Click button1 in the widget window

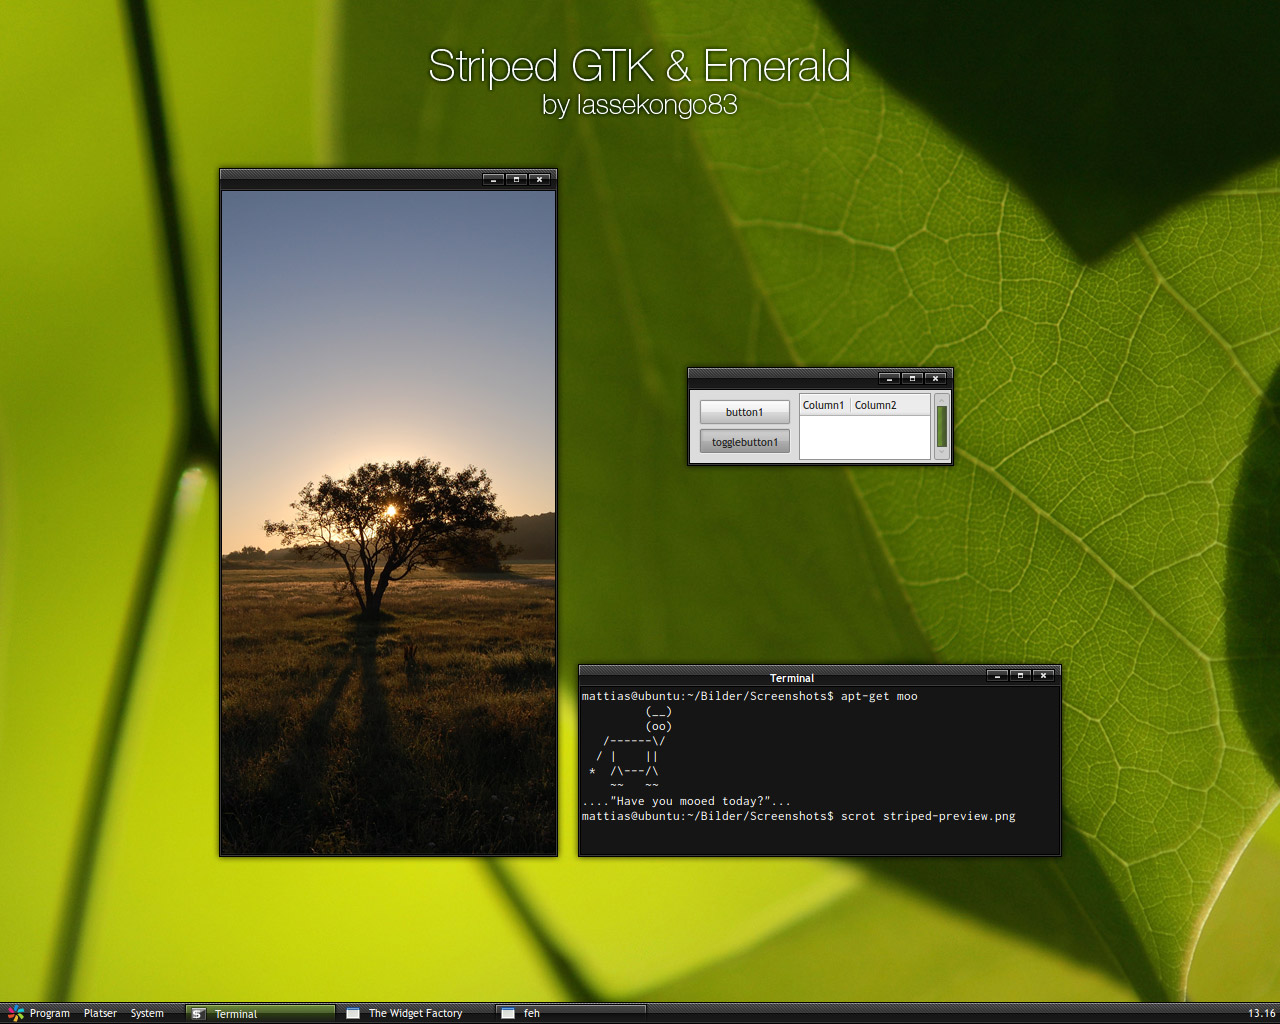tap(744, 412)
